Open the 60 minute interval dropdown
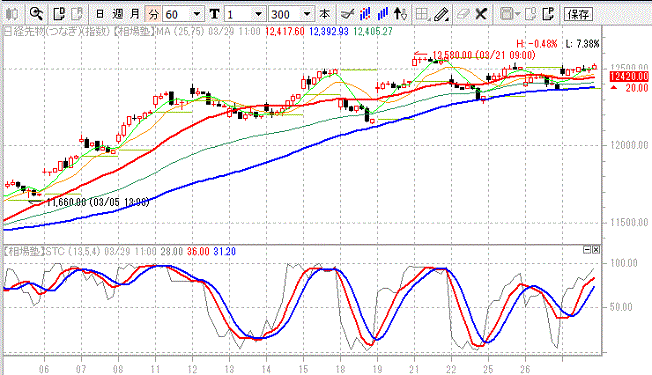 click(197, 15)
